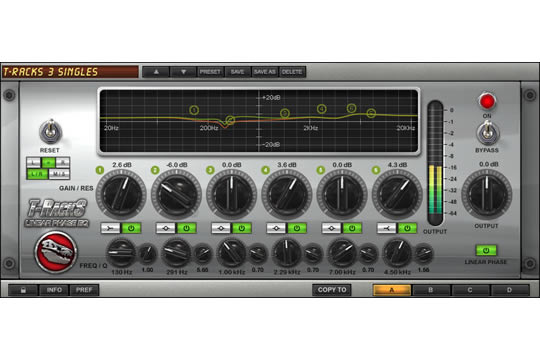Switch to snapshot A
The height and width of the screenshot is (360, 540).
pos(392,290)
